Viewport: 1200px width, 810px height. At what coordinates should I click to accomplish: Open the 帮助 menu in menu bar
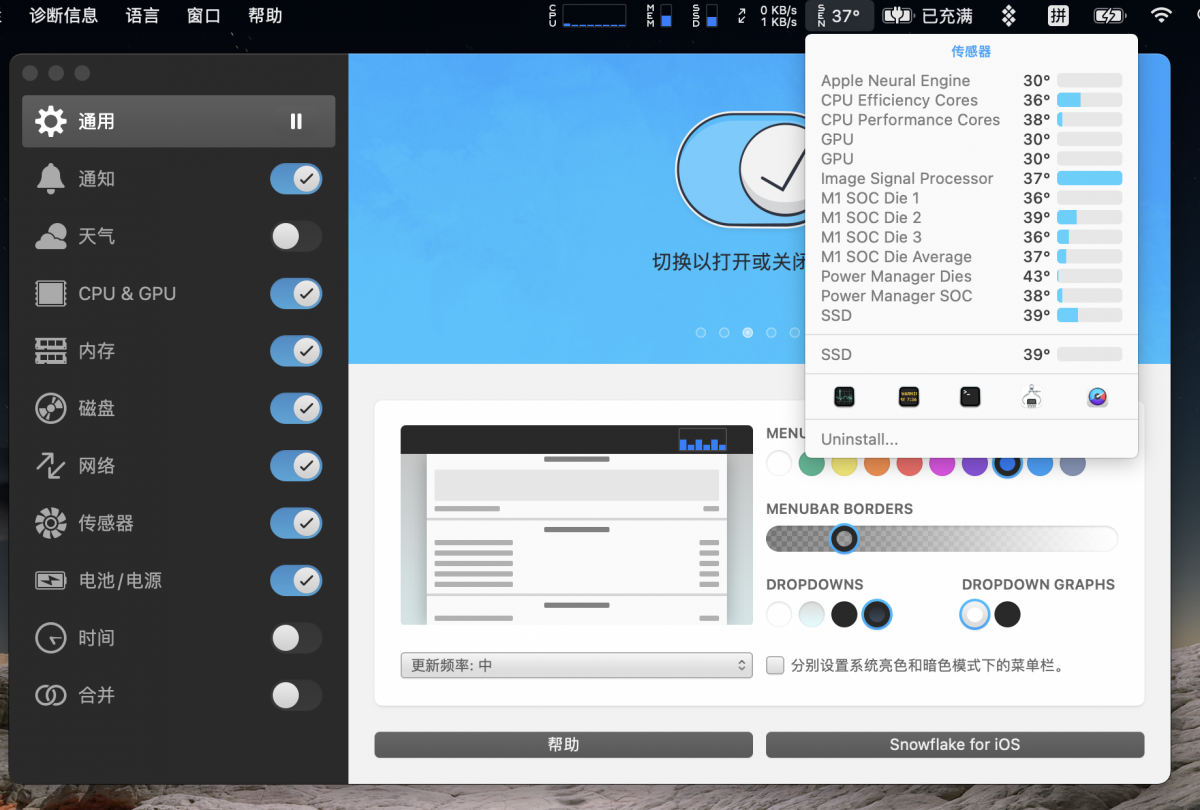tap(265, 15)
